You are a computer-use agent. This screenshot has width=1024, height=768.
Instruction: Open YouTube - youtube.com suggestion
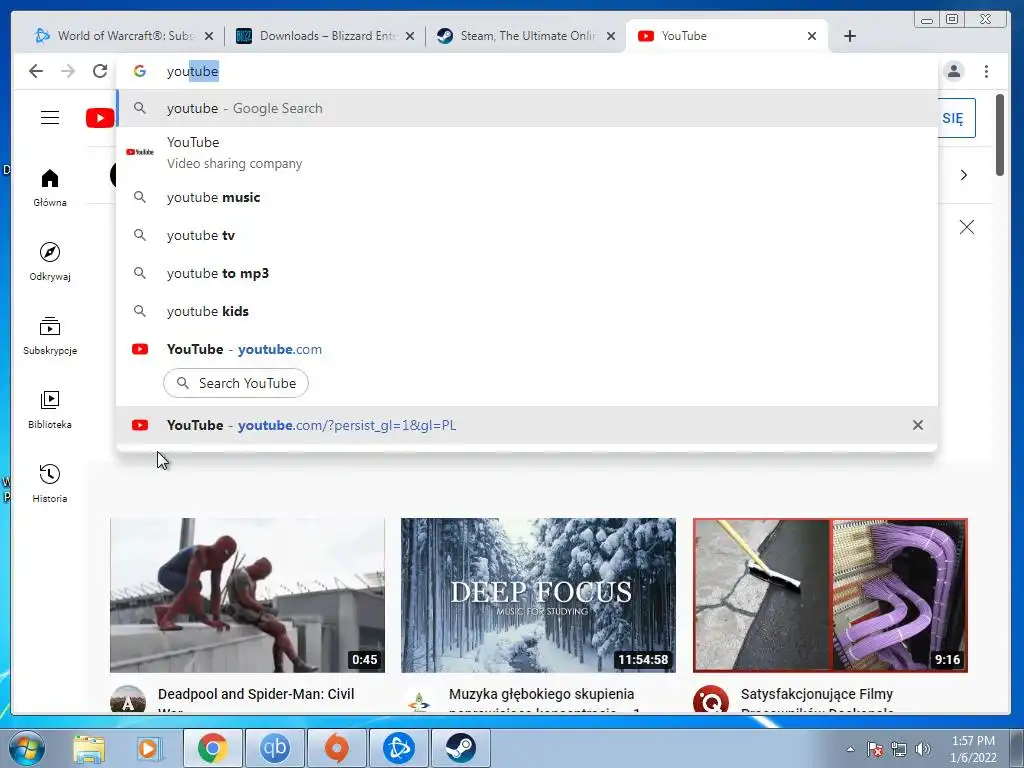click(x=526, y=349)
